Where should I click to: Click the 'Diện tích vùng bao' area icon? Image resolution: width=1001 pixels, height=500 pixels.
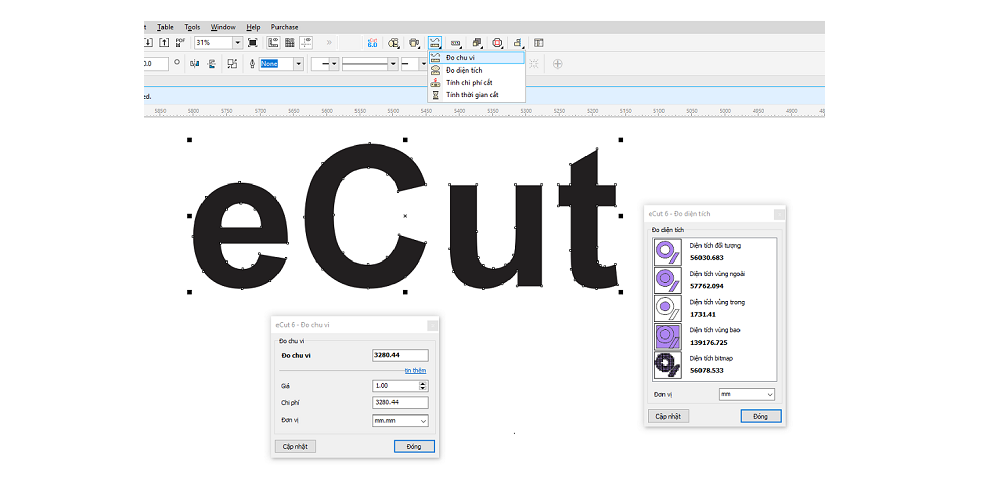click(x=667, y=336)
